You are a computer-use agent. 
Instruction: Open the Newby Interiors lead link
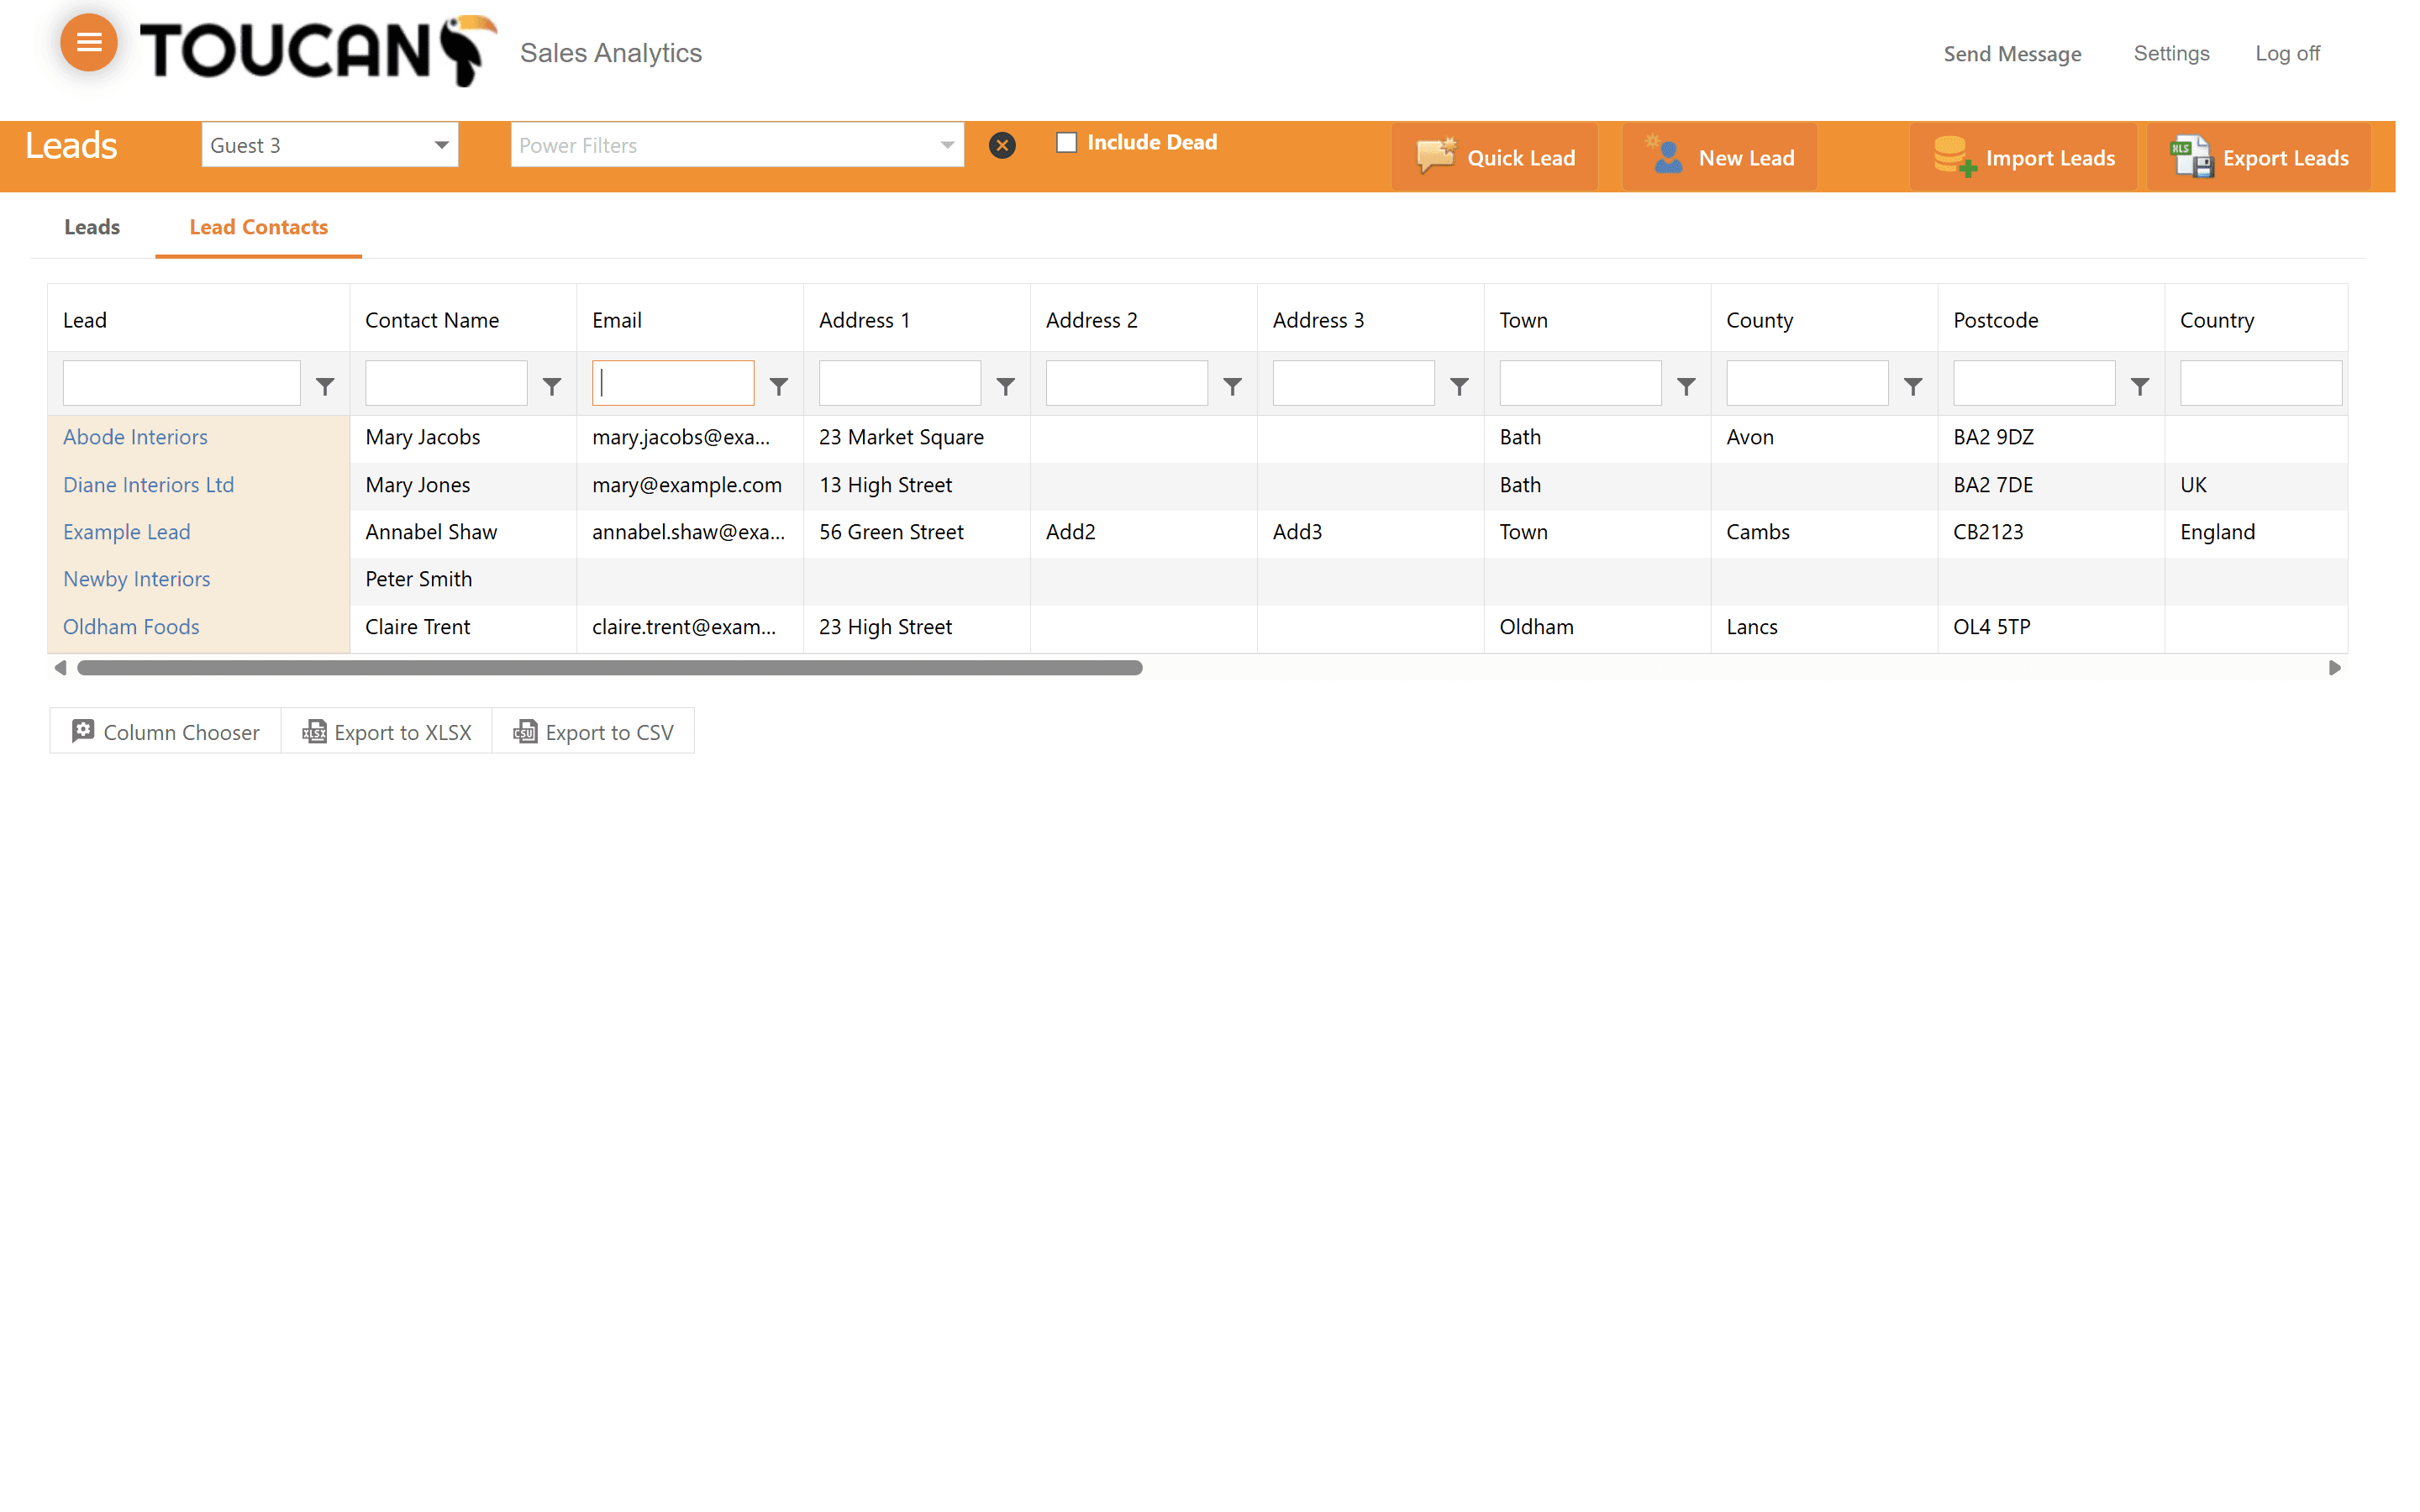(136, 579)
